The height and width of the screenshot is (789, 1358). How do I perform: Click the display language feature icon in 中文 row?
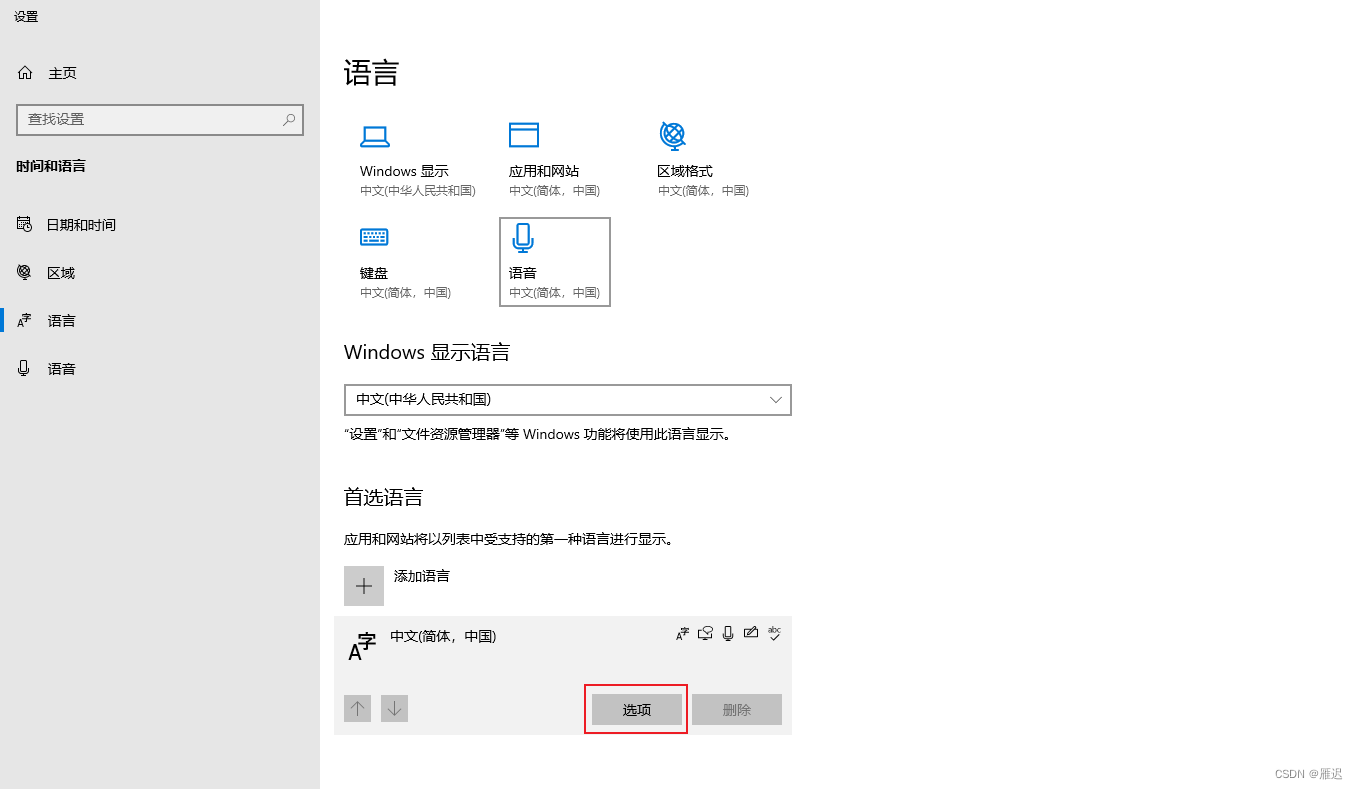(x=683, y=633)
